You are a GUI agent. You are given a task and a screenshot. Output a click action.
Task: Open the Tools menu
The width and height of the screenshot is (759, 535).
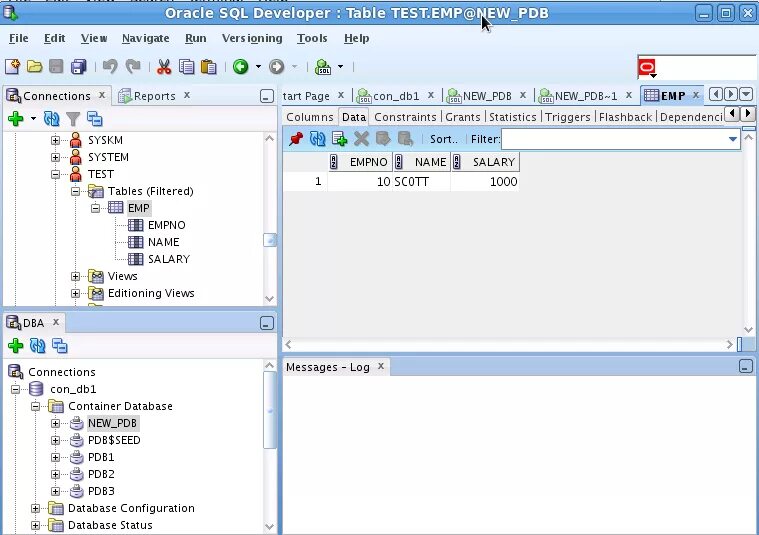coord(312,38)
